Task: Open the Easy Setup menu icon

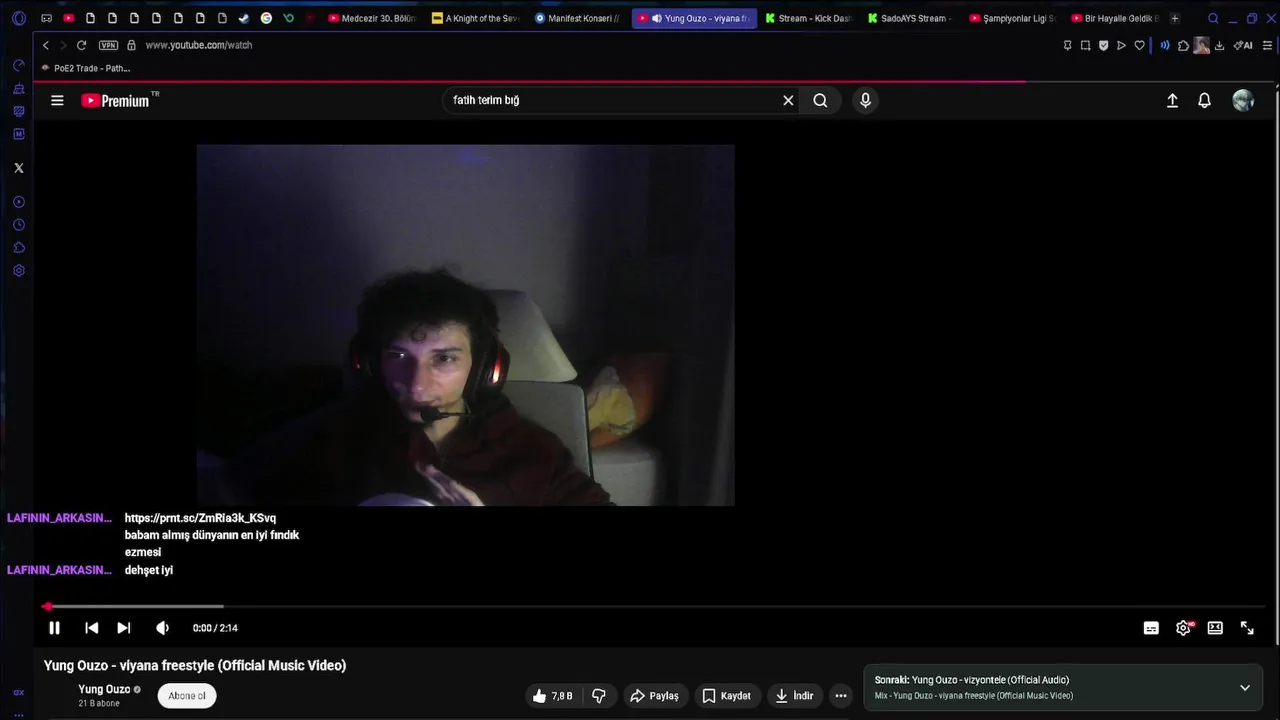Action: 1268,45
